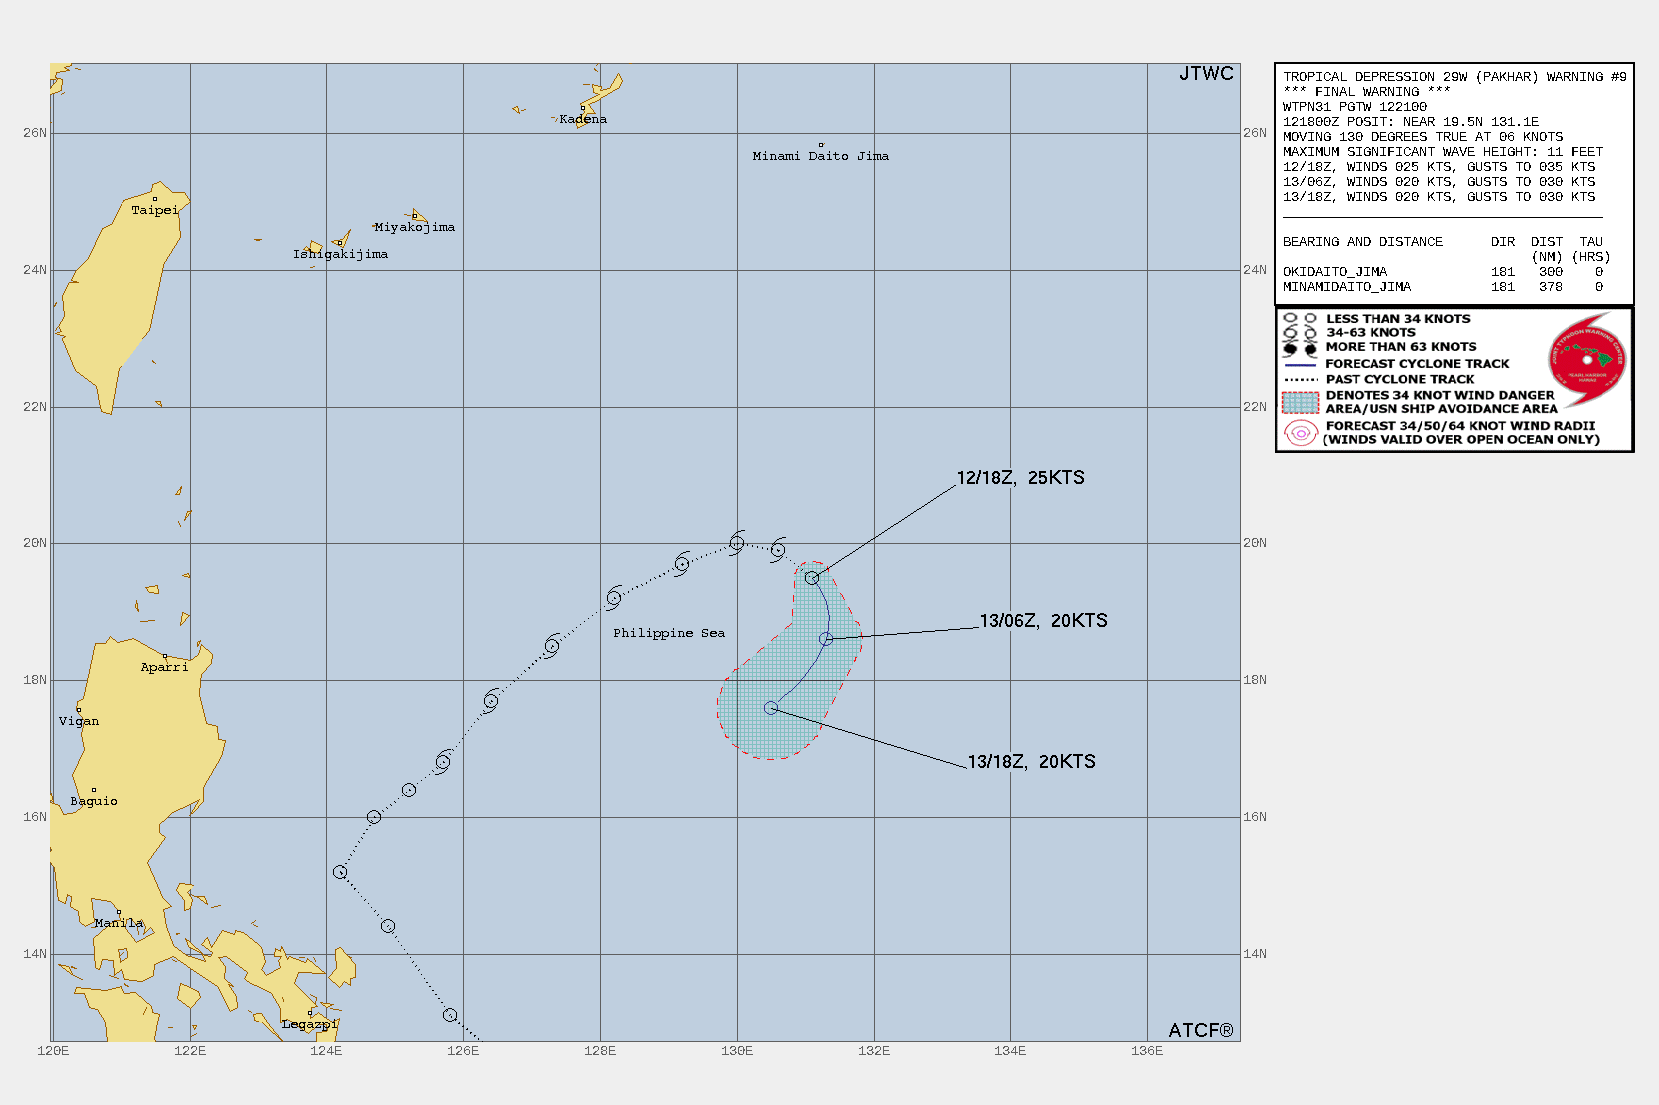Click the past track marker near 13N 126E
Screen dimensions: 1659x1105
pyautogui.click(x=450, y=1015)
